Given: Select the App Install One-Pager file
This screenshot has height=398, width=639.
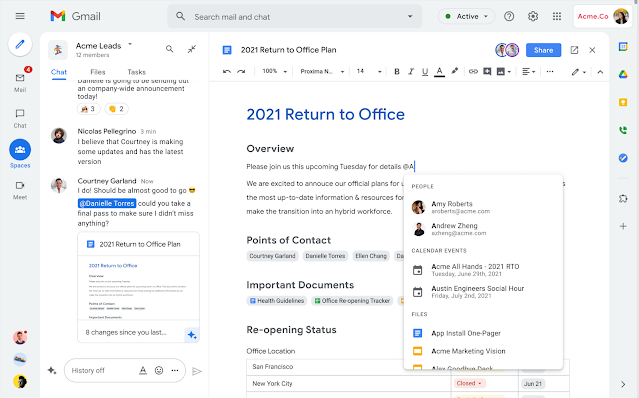Looking at the screenshot, I should (483, 333).
